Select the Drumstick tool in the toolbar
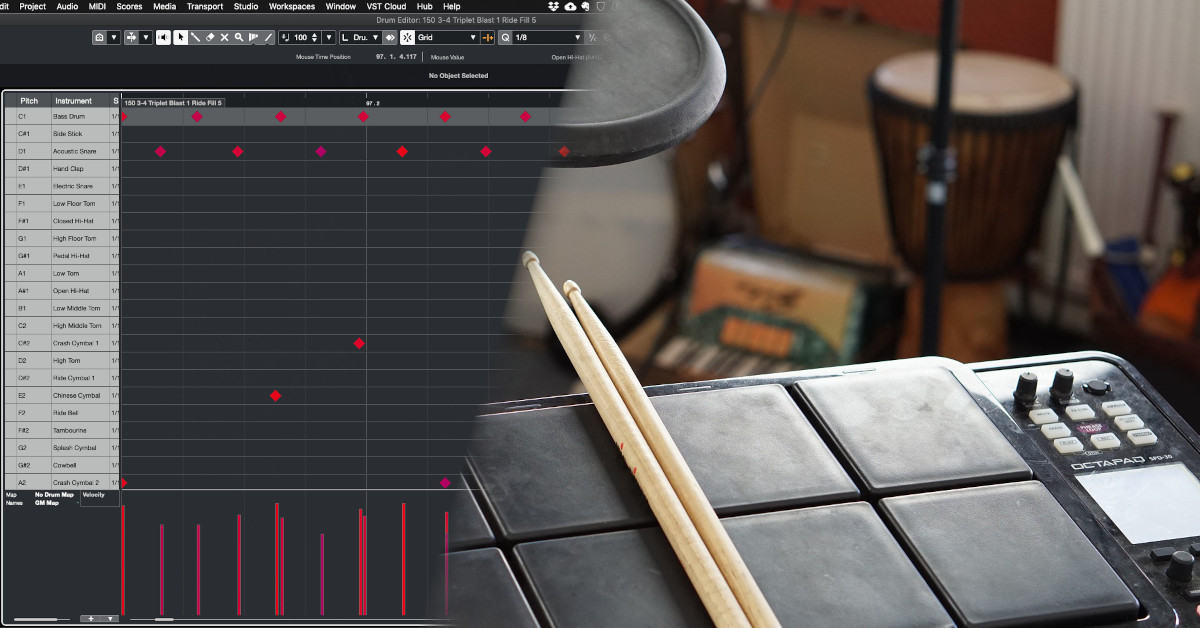Viewport: 1200px width, 628px height. tap(195, 37)
